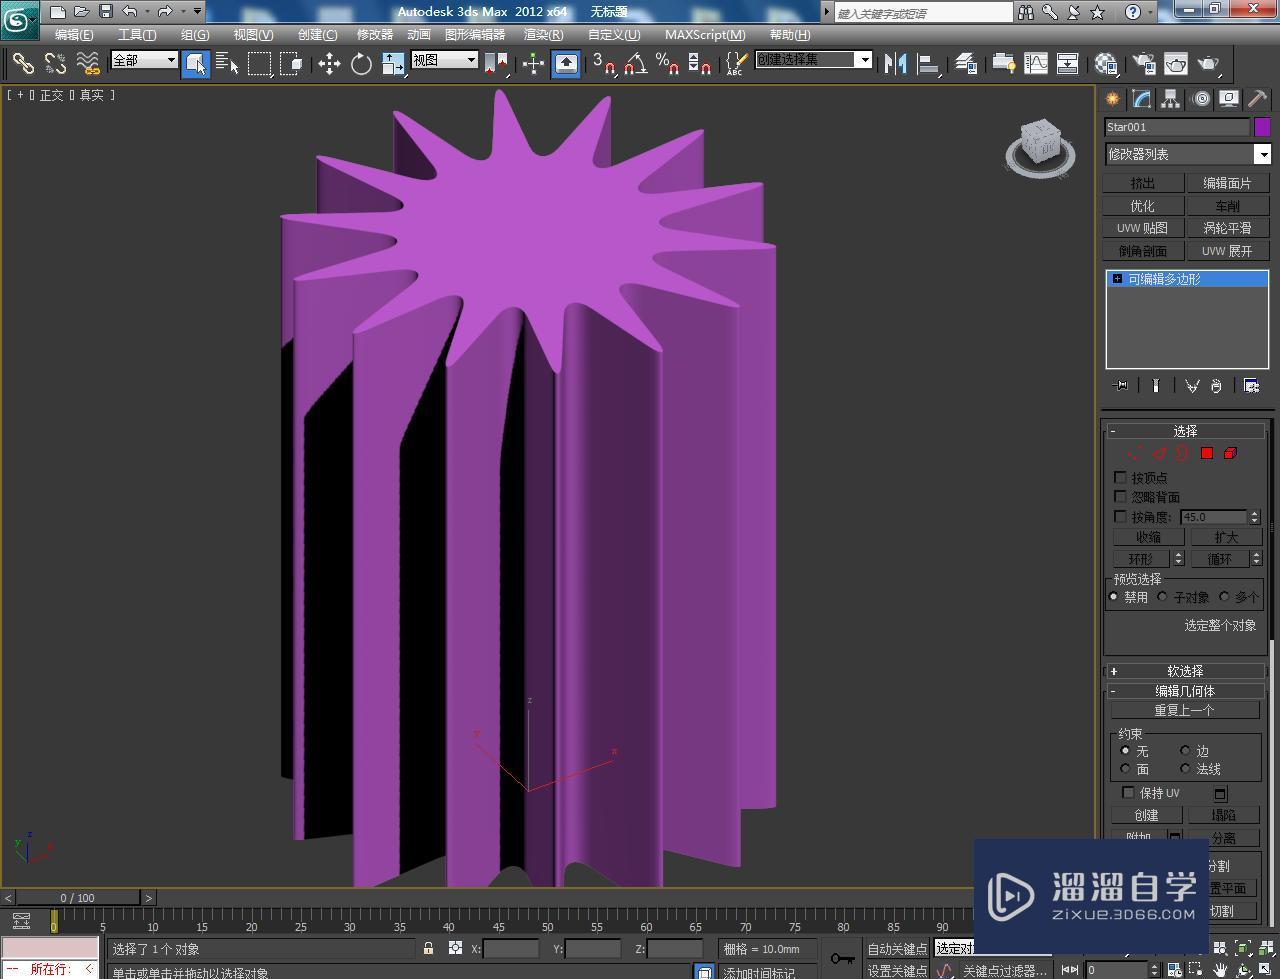Collapse the 选择 rollout
1280x979 pixels.
(x=1186, y=431)
